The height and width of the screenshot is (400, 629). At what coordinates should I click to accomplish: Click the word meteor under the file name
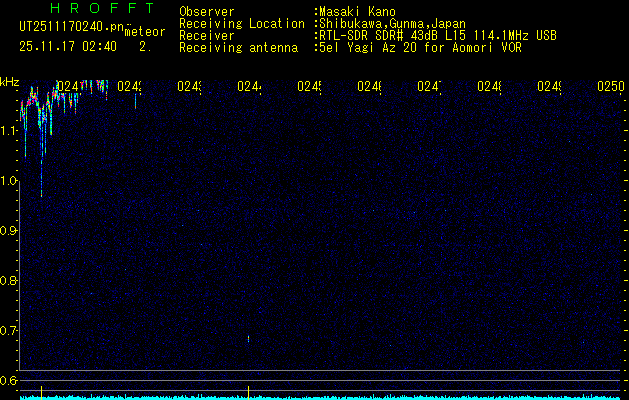145,32
